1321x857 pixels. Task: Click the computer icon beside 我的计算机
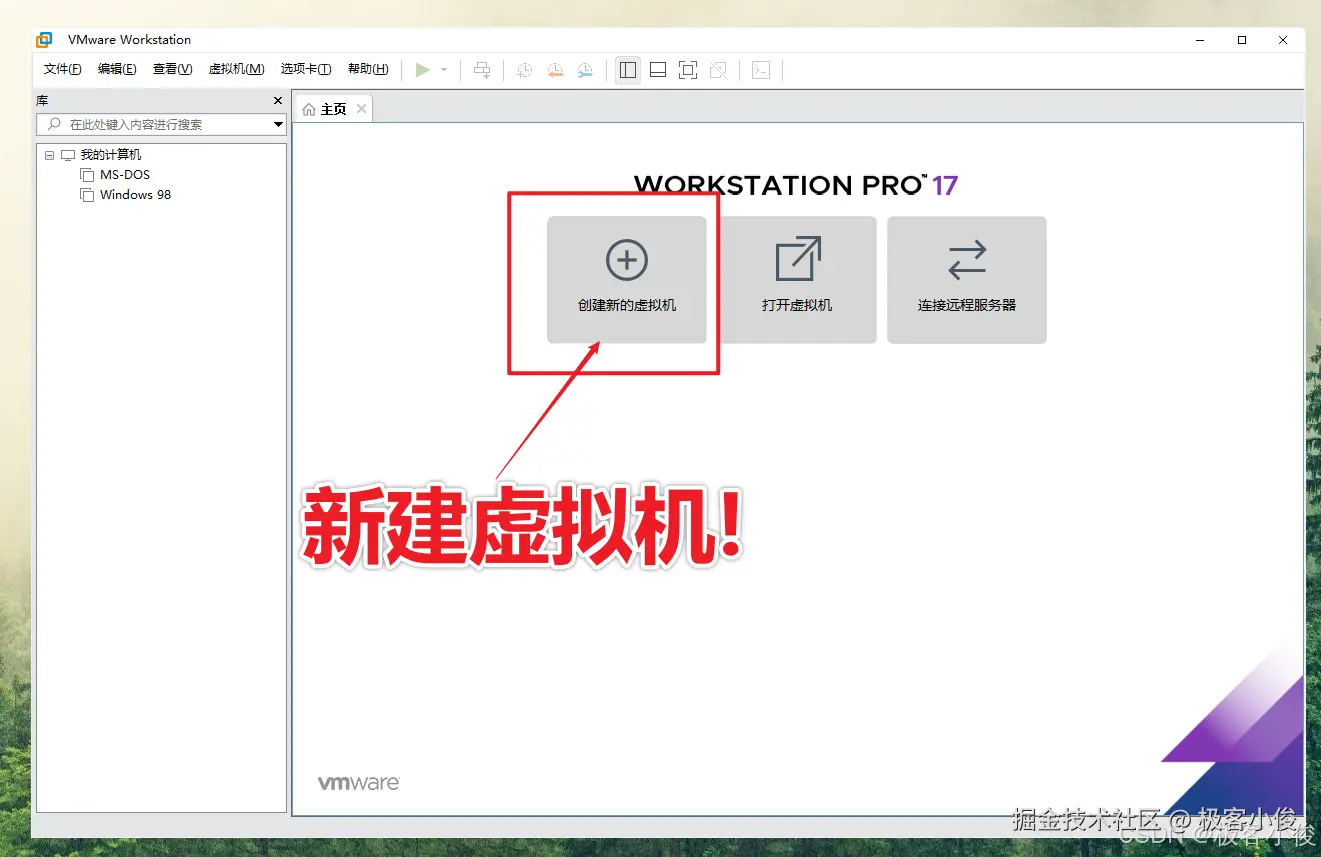(68, 155)
